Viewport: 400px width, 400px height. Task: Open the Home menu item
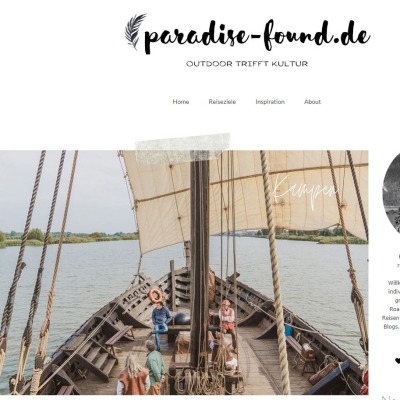(181, 102)
